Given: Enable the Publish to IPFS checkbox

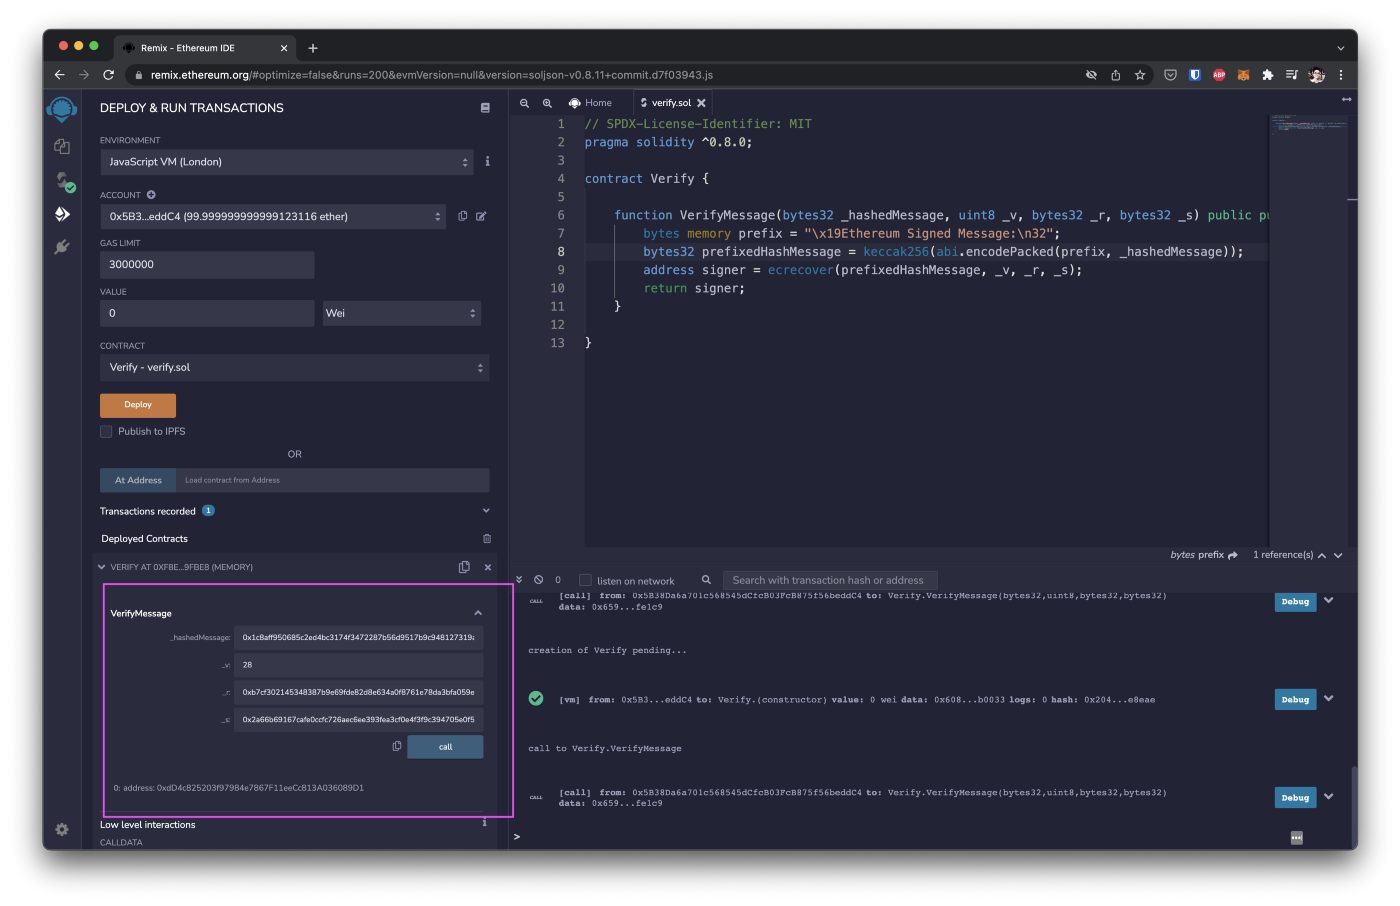Looking at the screenshot, I should (x=106, y=431).
